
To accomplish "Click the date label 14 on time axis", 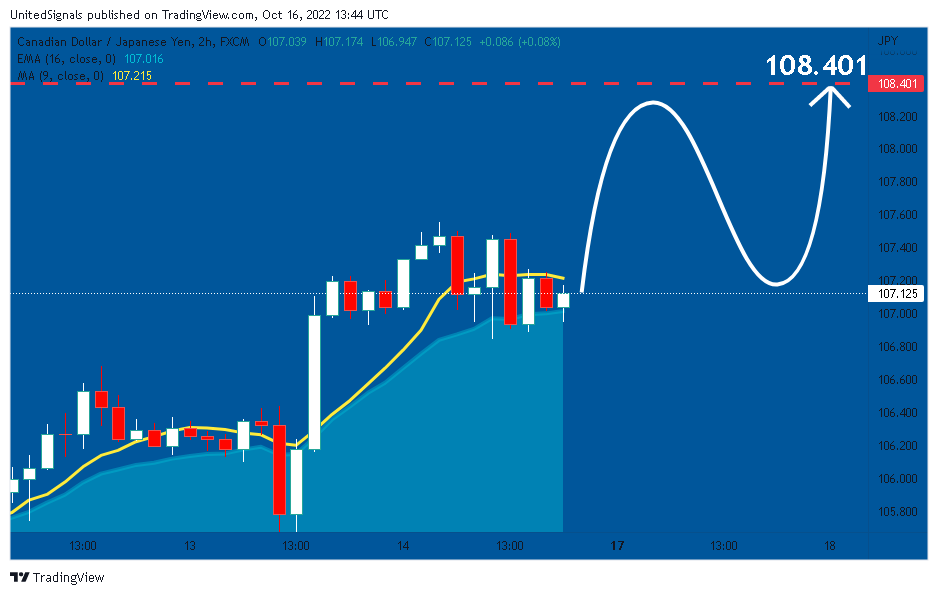I will click(403, 546).
